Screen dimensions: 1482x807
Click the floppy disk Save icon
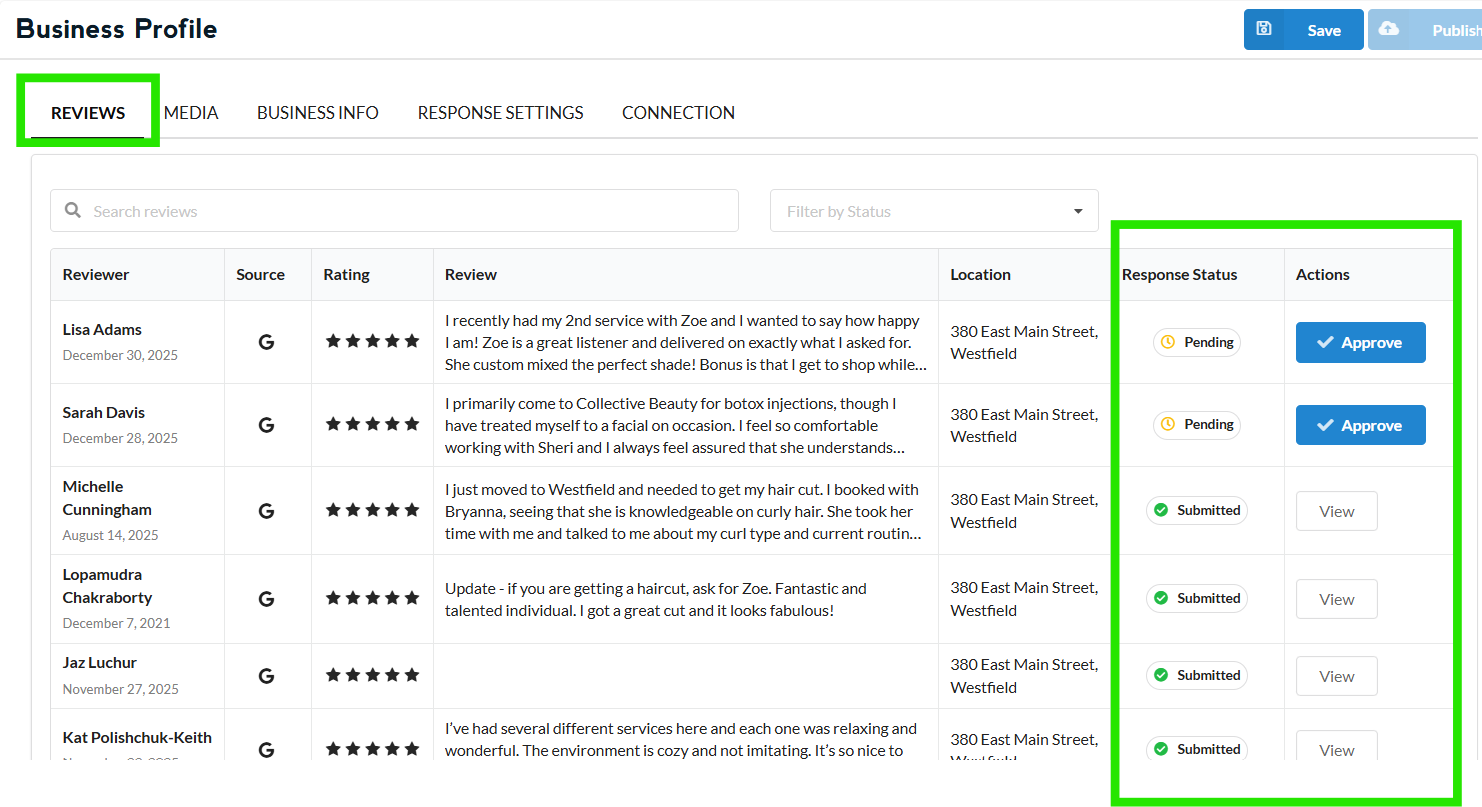click(1264, 29)
